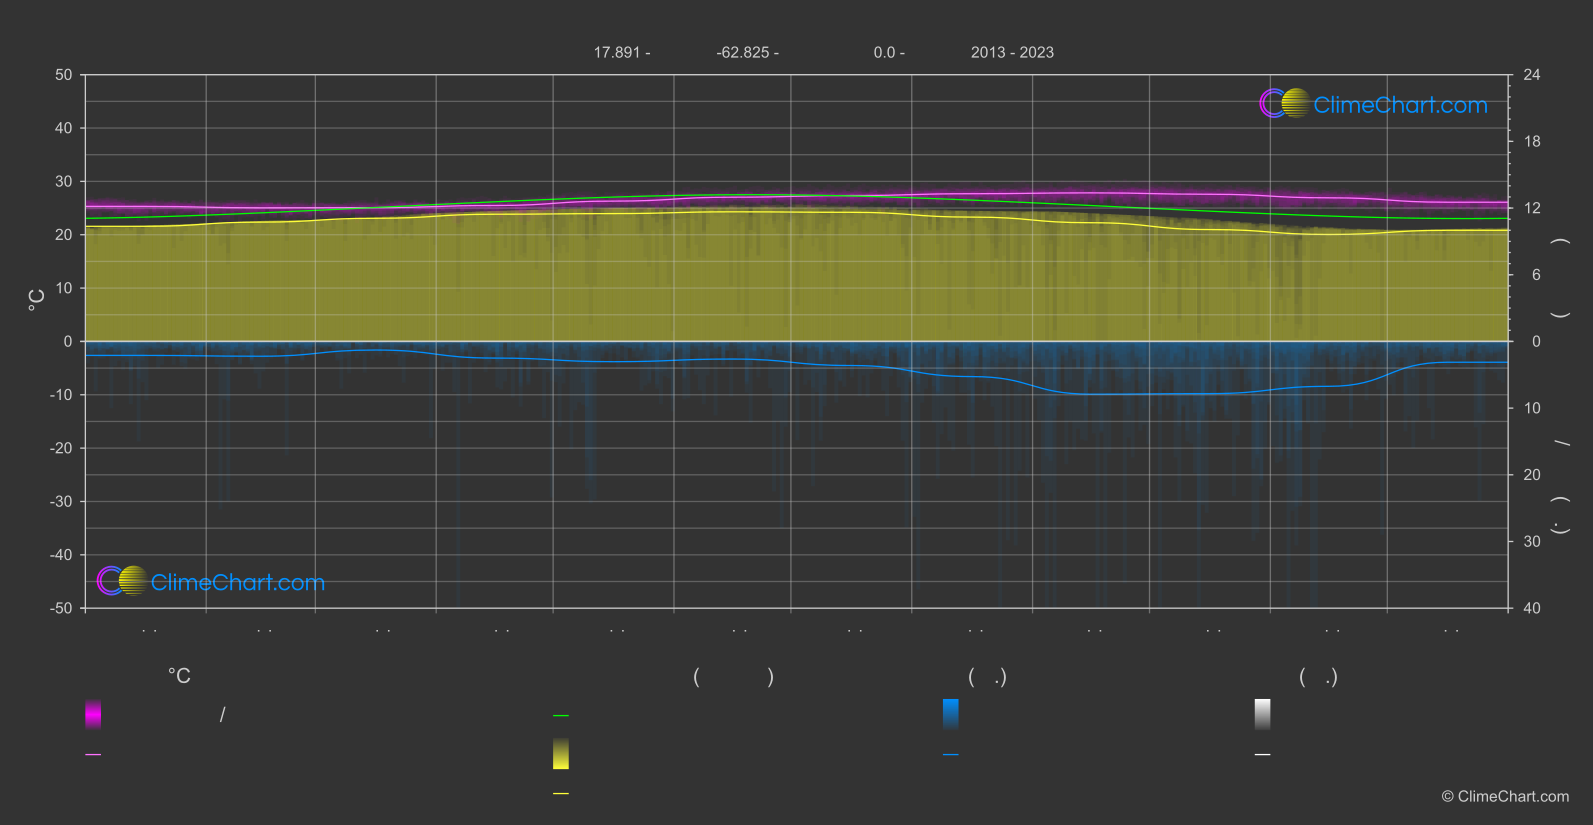Toggle the yellow gradient legend swatch
Viewport: 1593px width, 825px height.
[561, 754]
